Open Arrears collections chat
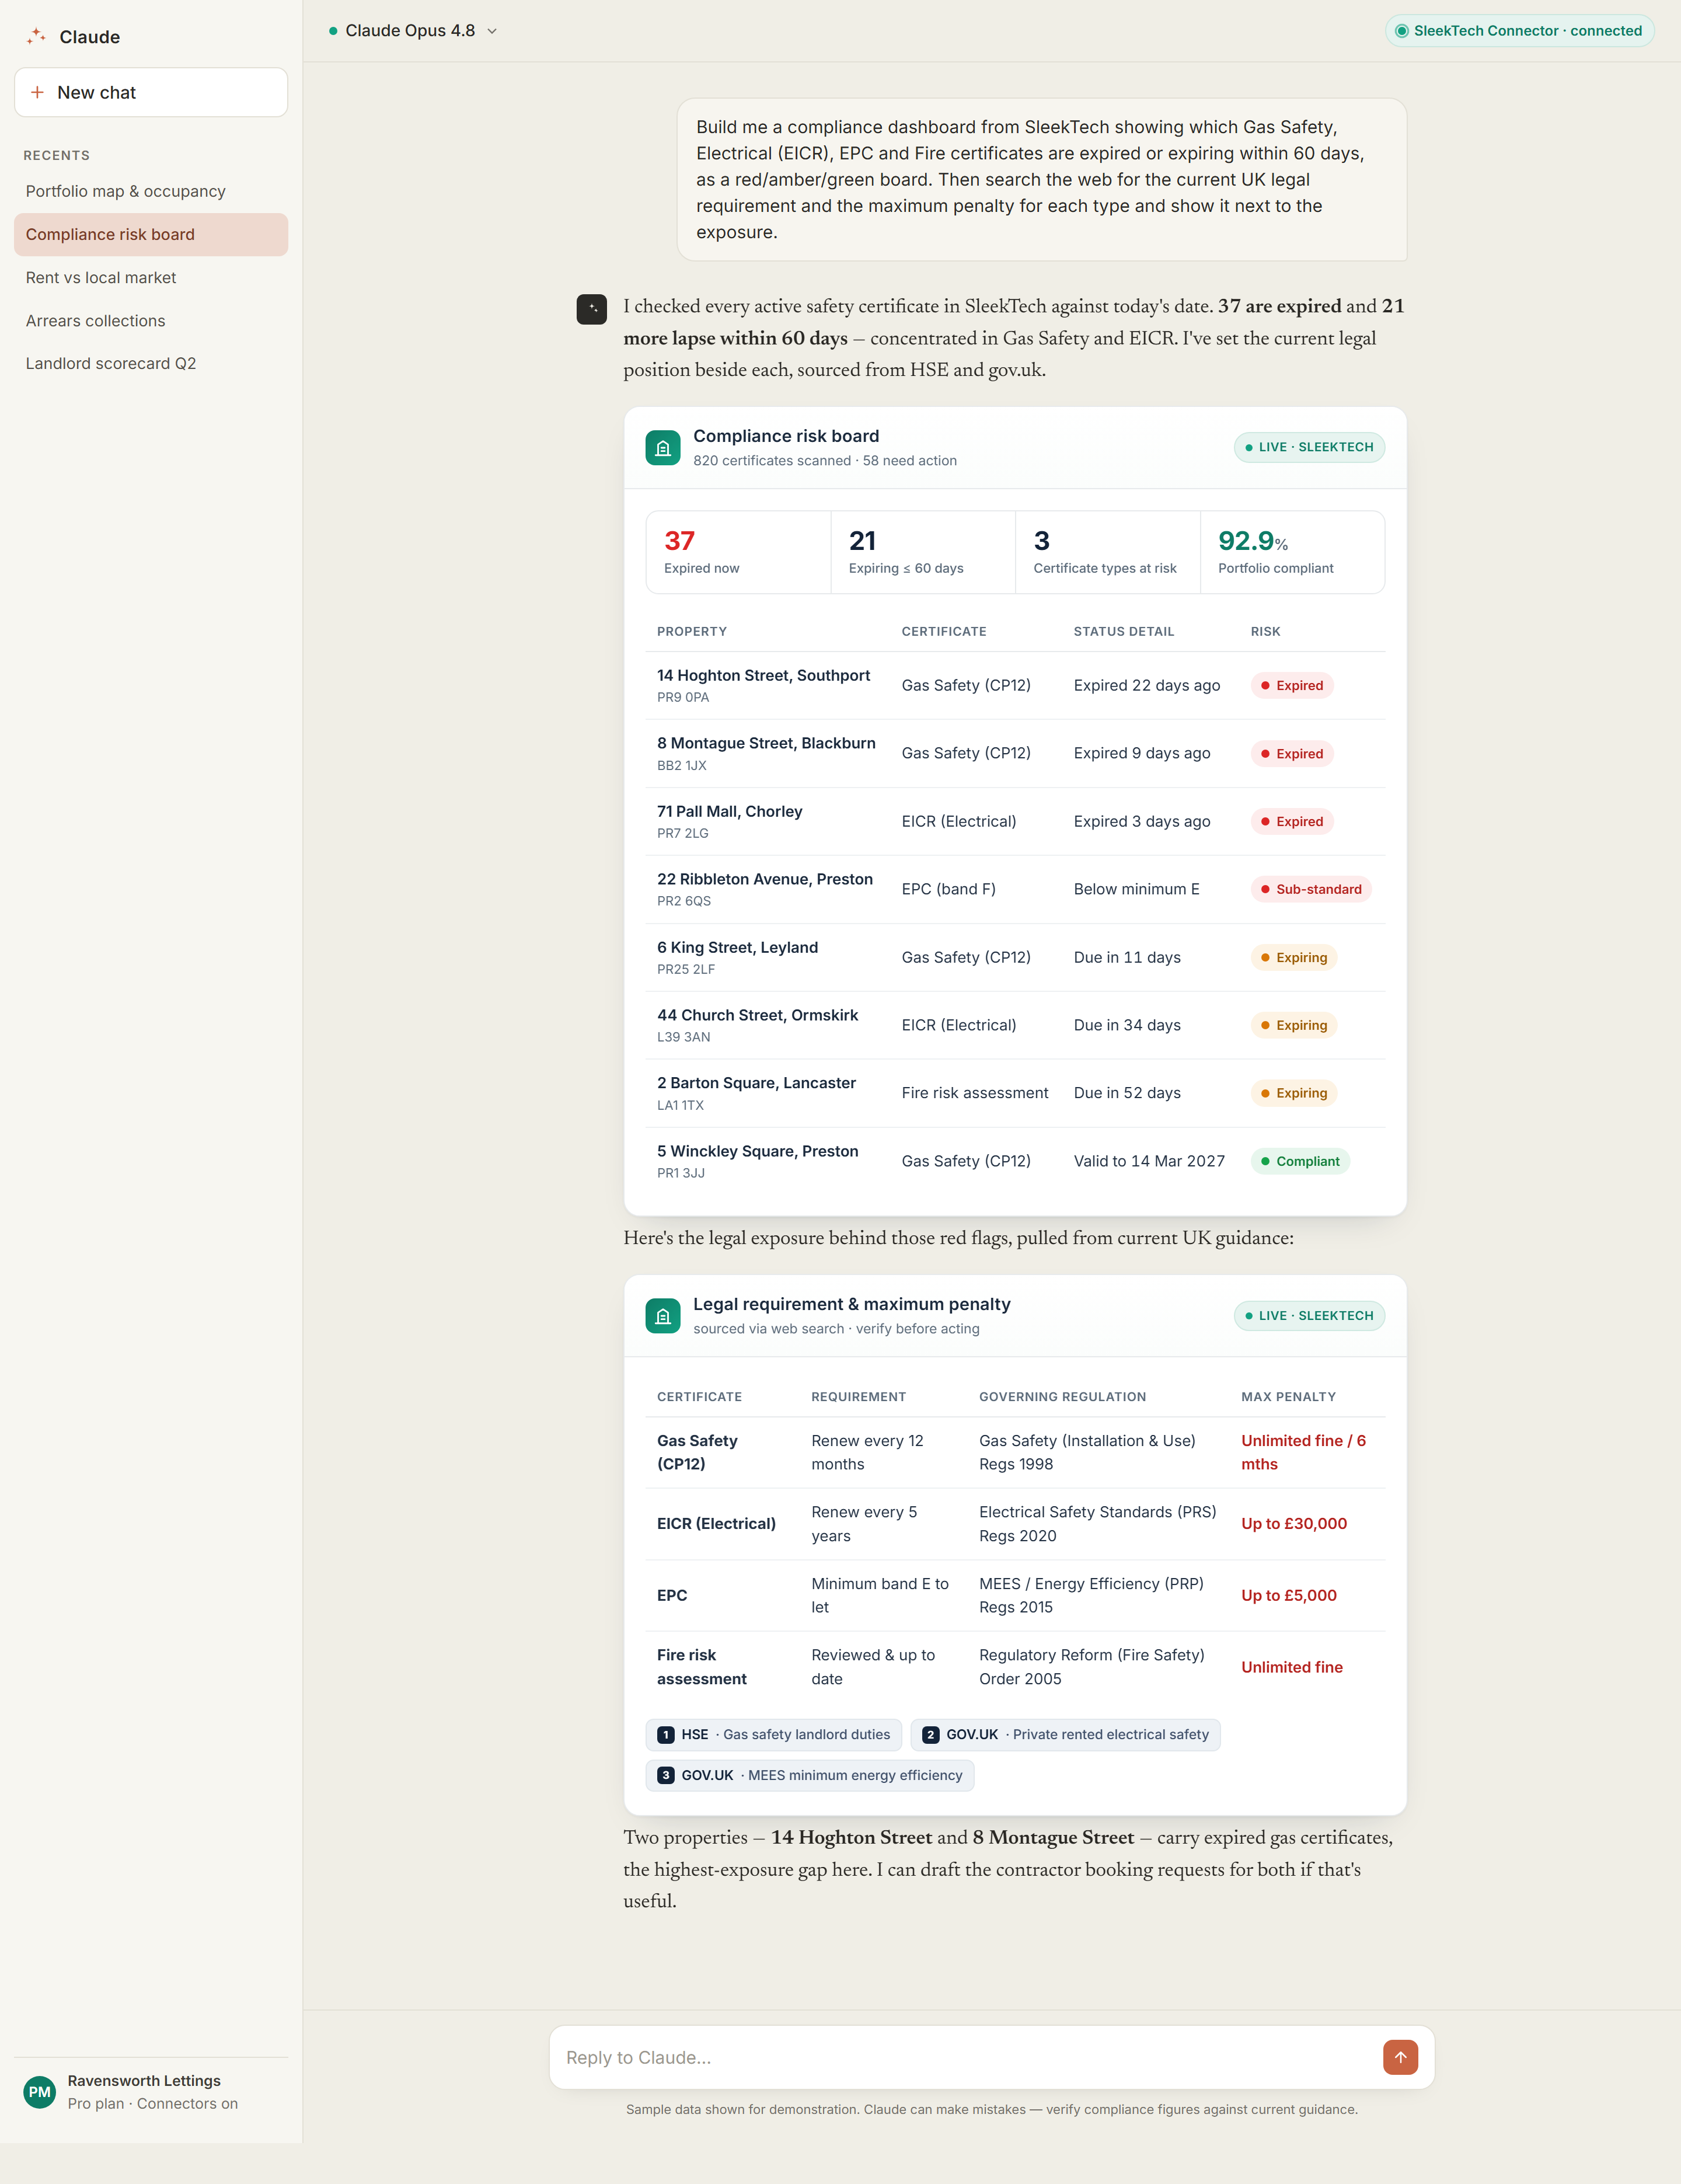 point(151,320)
